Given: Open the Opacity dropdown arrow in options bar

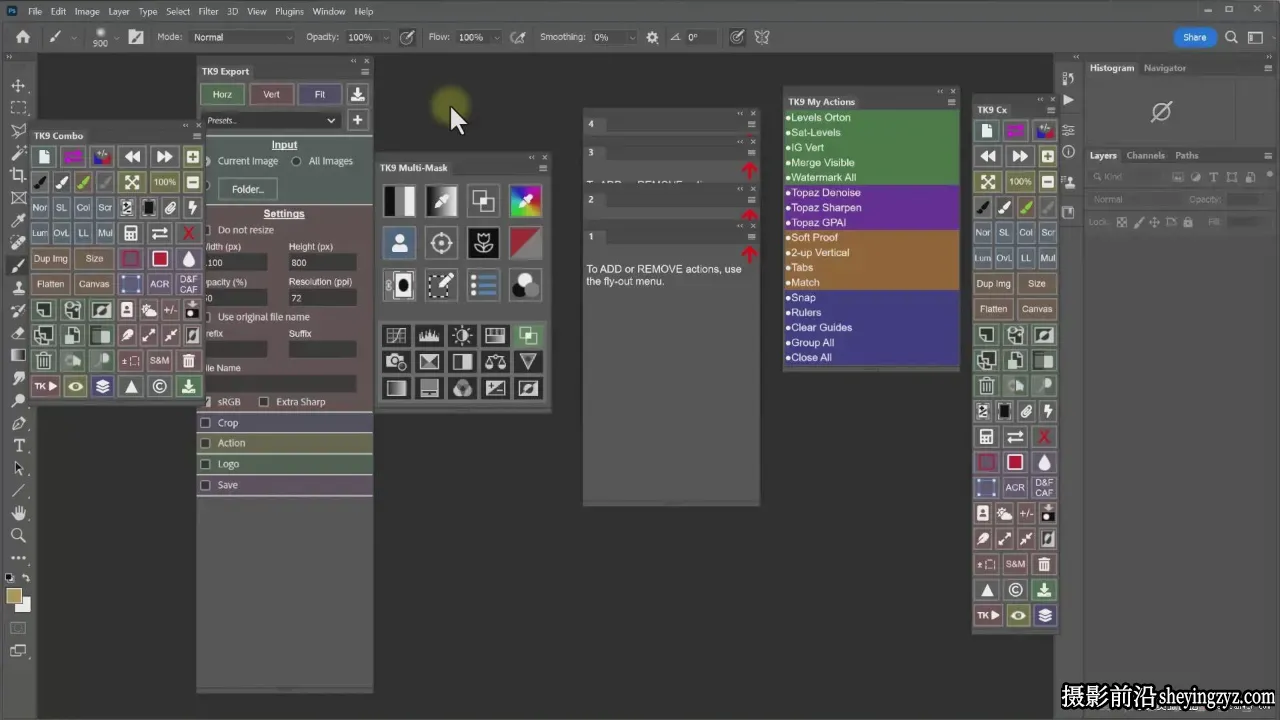Looking at the screenshot, I should 384,37.
